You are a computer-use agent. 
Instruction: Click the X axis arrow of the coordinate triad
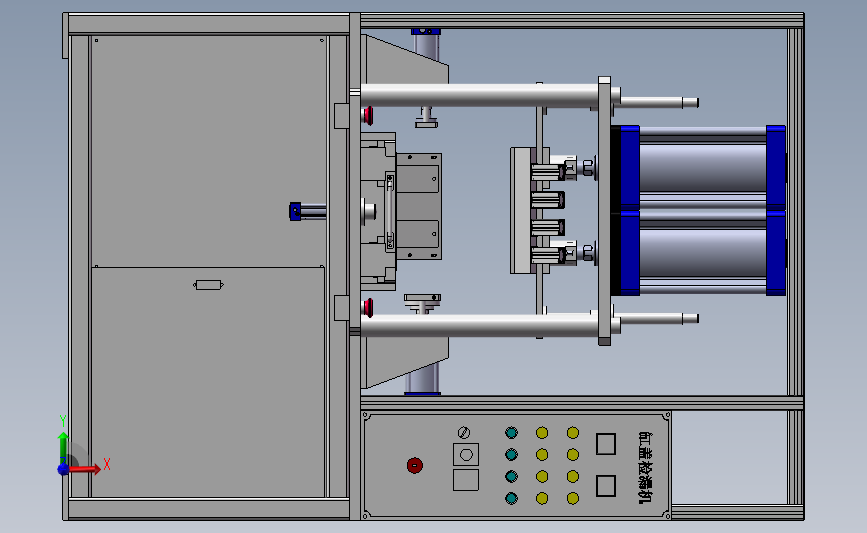[85, 469]
